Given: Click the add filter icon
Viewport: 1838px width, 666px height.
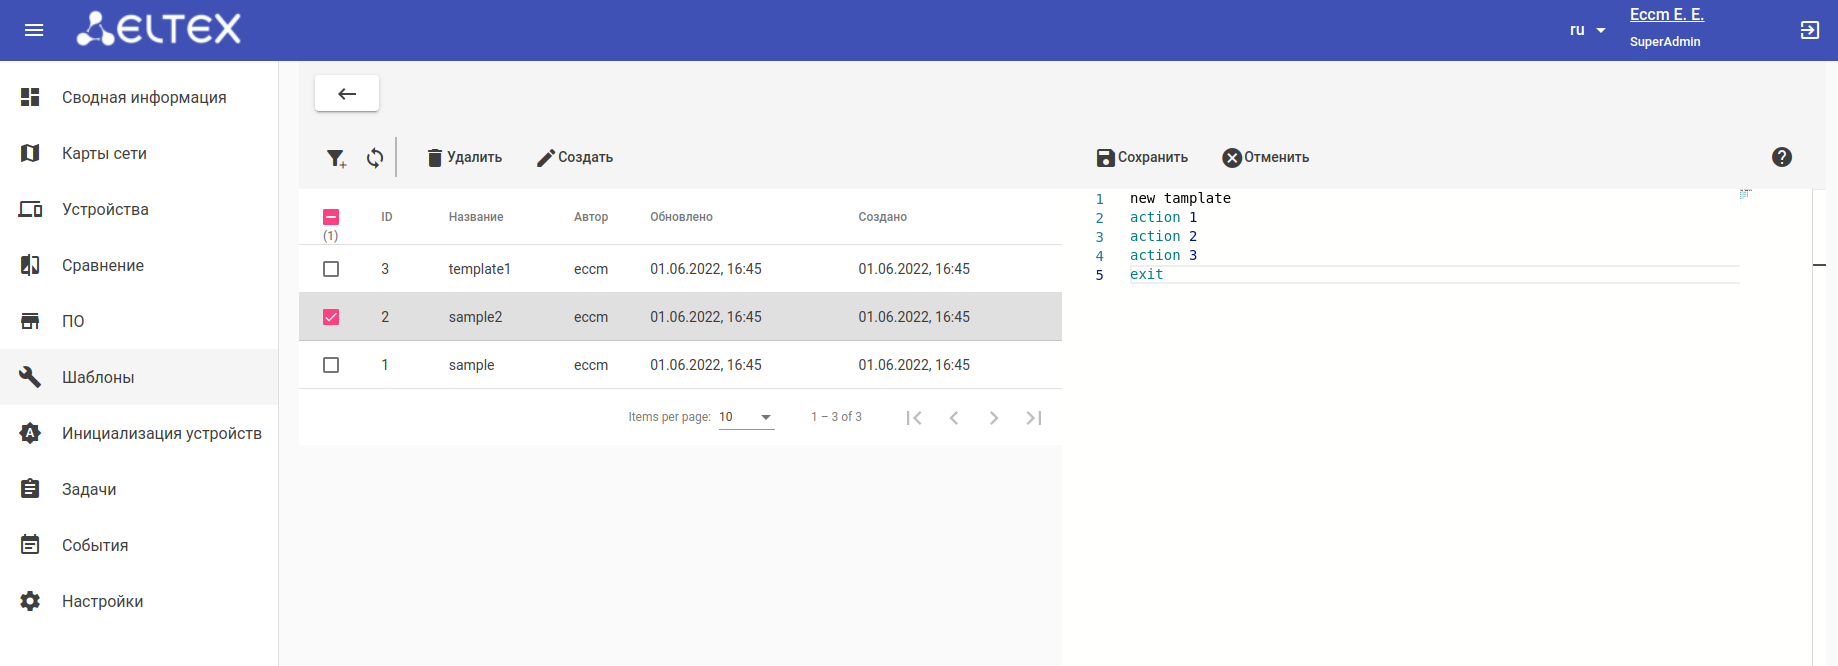Looking at the screenshot, I should (336, 158).
